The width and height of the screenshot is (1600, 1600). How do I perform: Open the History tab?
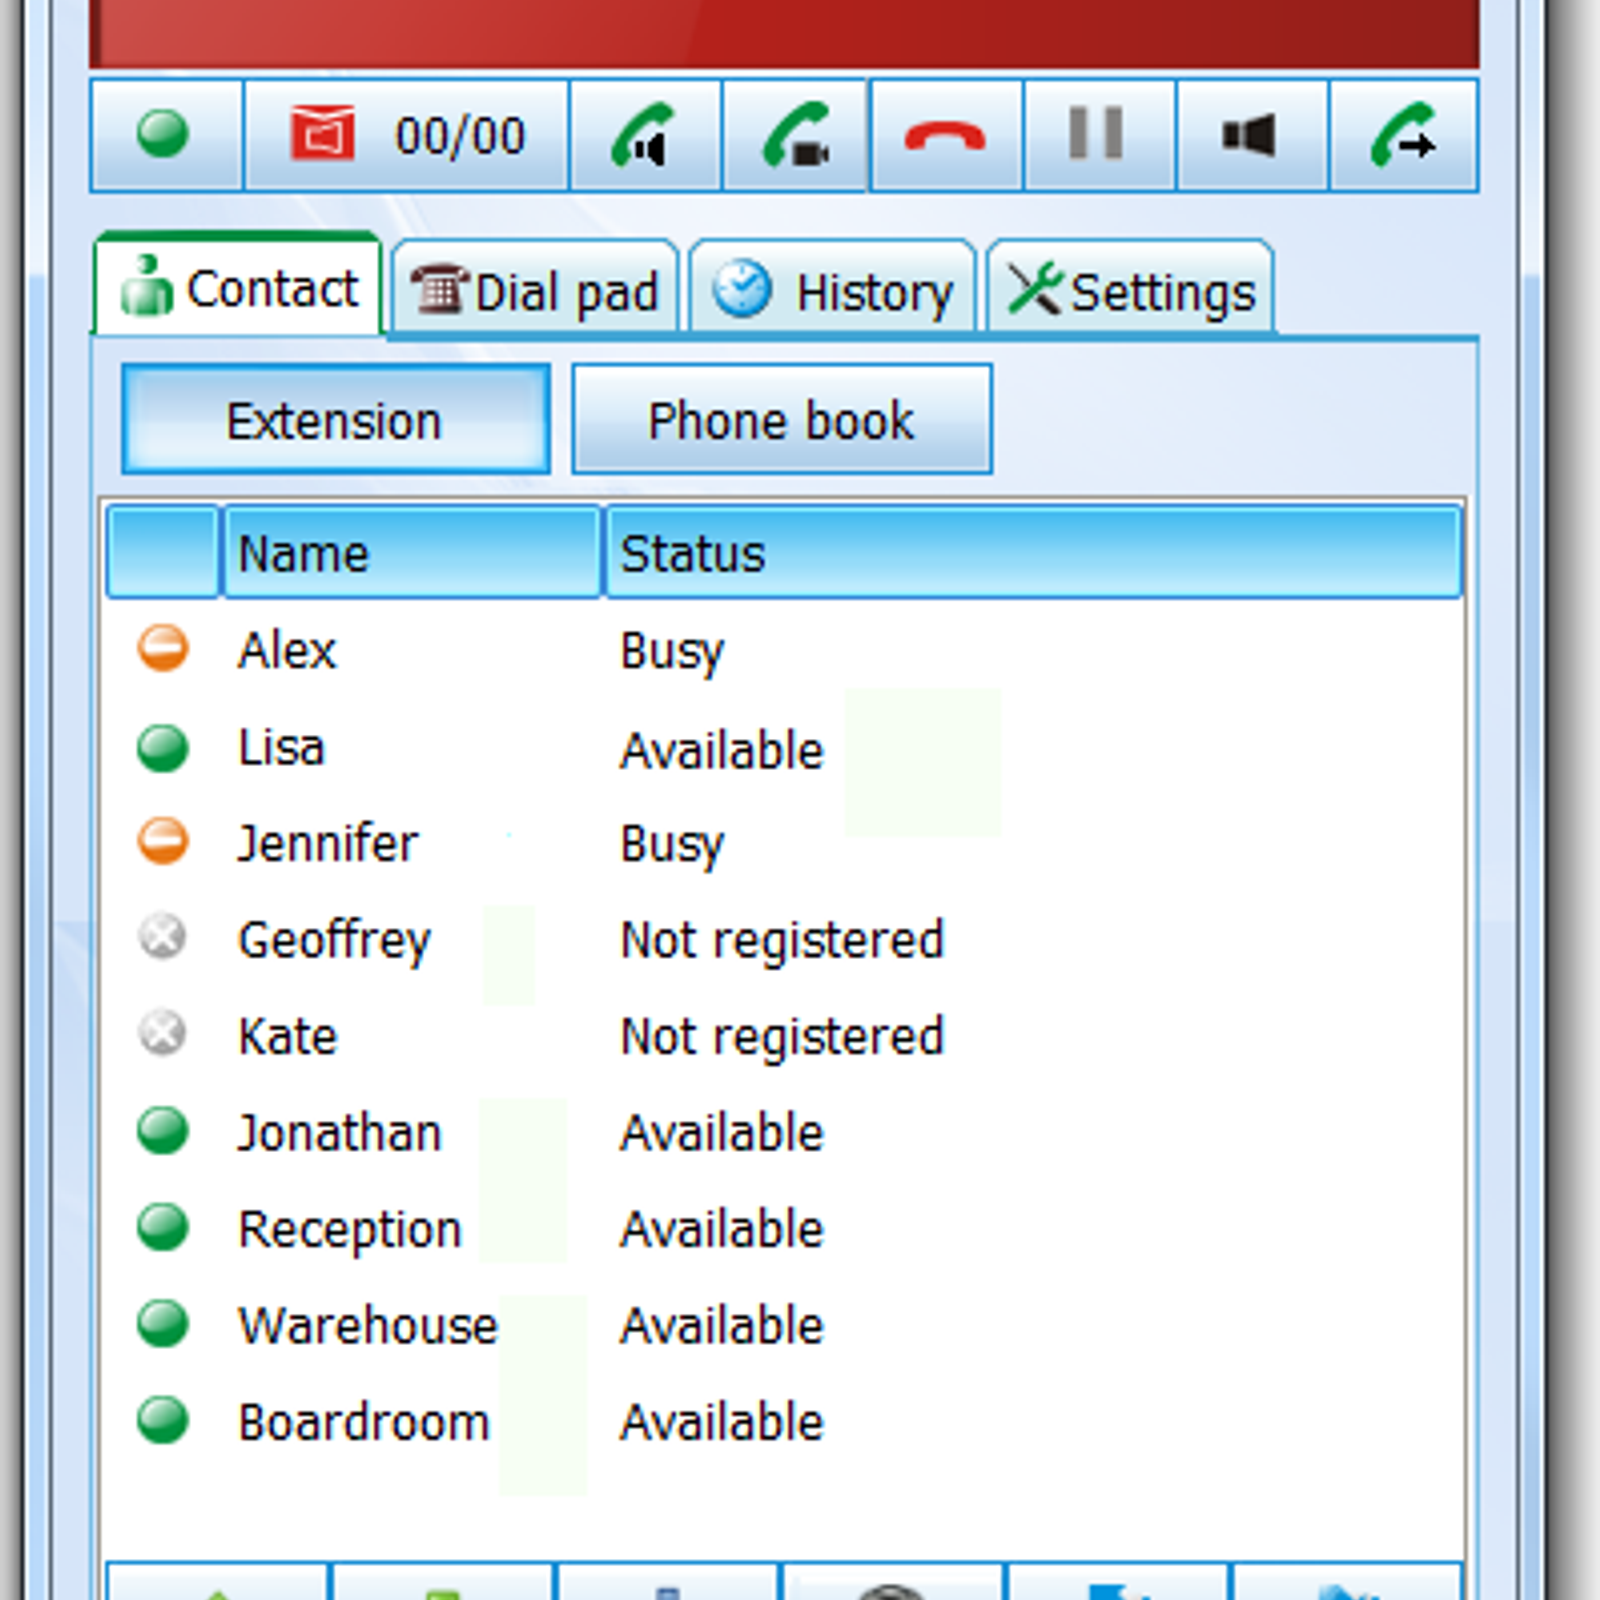(832, 291)
